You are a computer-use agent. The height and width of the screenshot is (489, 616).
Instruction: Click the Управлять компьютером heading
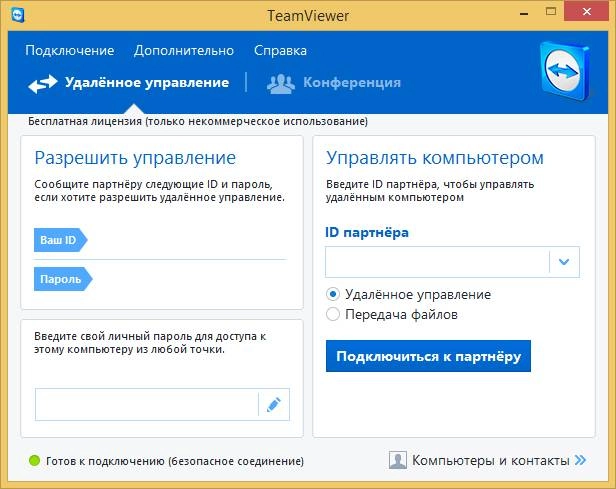pos(434,158)
